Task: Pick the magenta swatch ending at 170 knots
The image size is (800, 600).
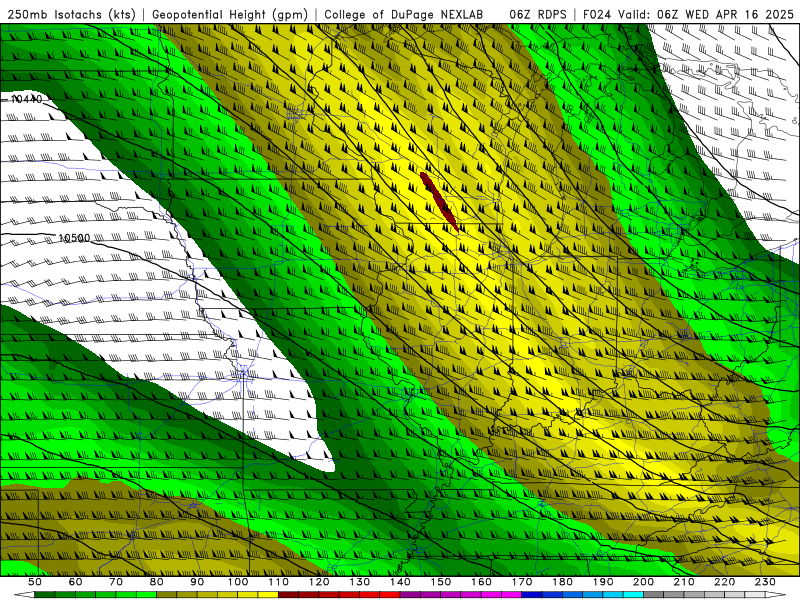Action: (511, 594)
